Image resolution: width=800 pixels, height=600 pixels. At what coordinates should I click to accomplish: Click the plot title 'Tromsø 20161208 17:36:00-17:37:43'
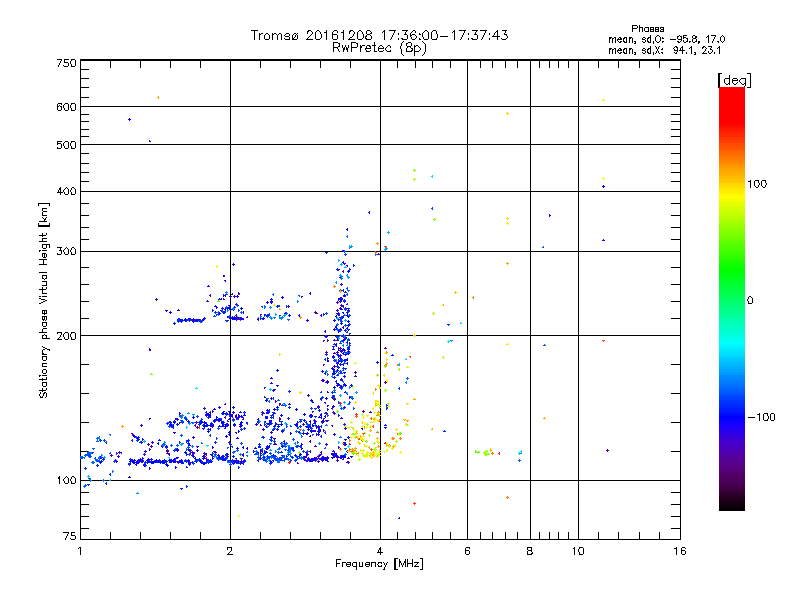(379, 35)
